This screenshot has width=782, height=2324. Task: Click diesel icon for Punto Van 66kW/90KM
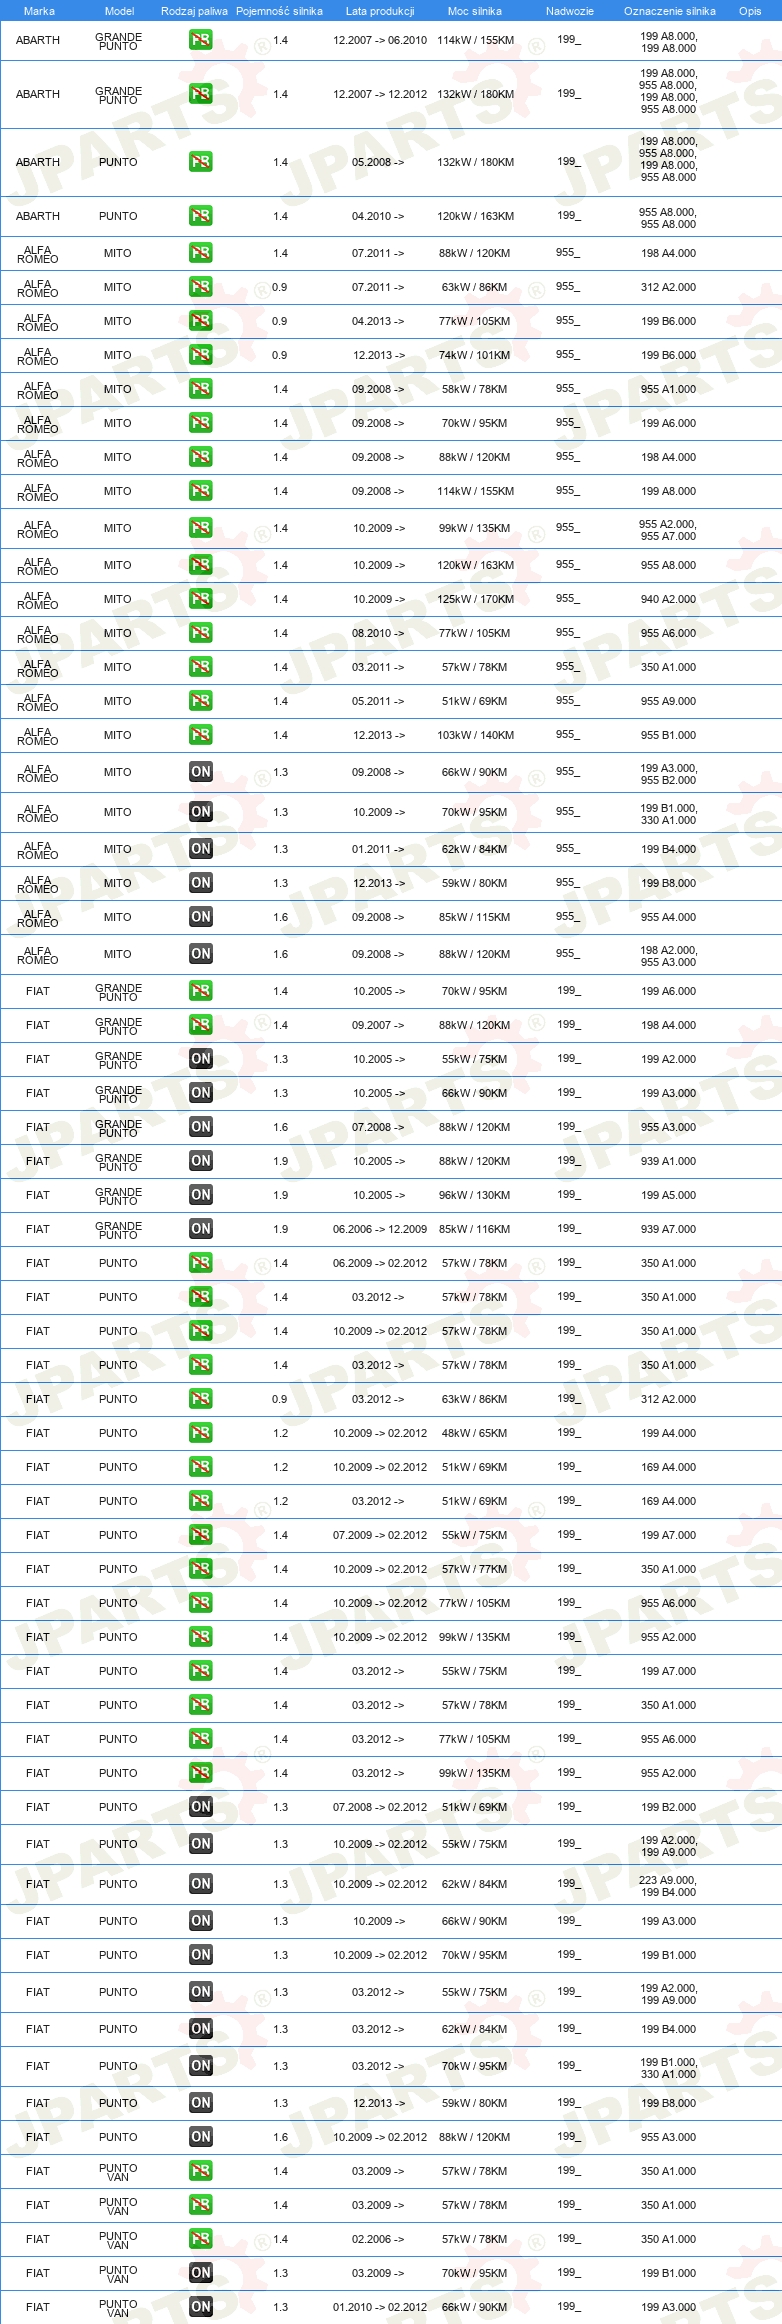point(200,2307)
